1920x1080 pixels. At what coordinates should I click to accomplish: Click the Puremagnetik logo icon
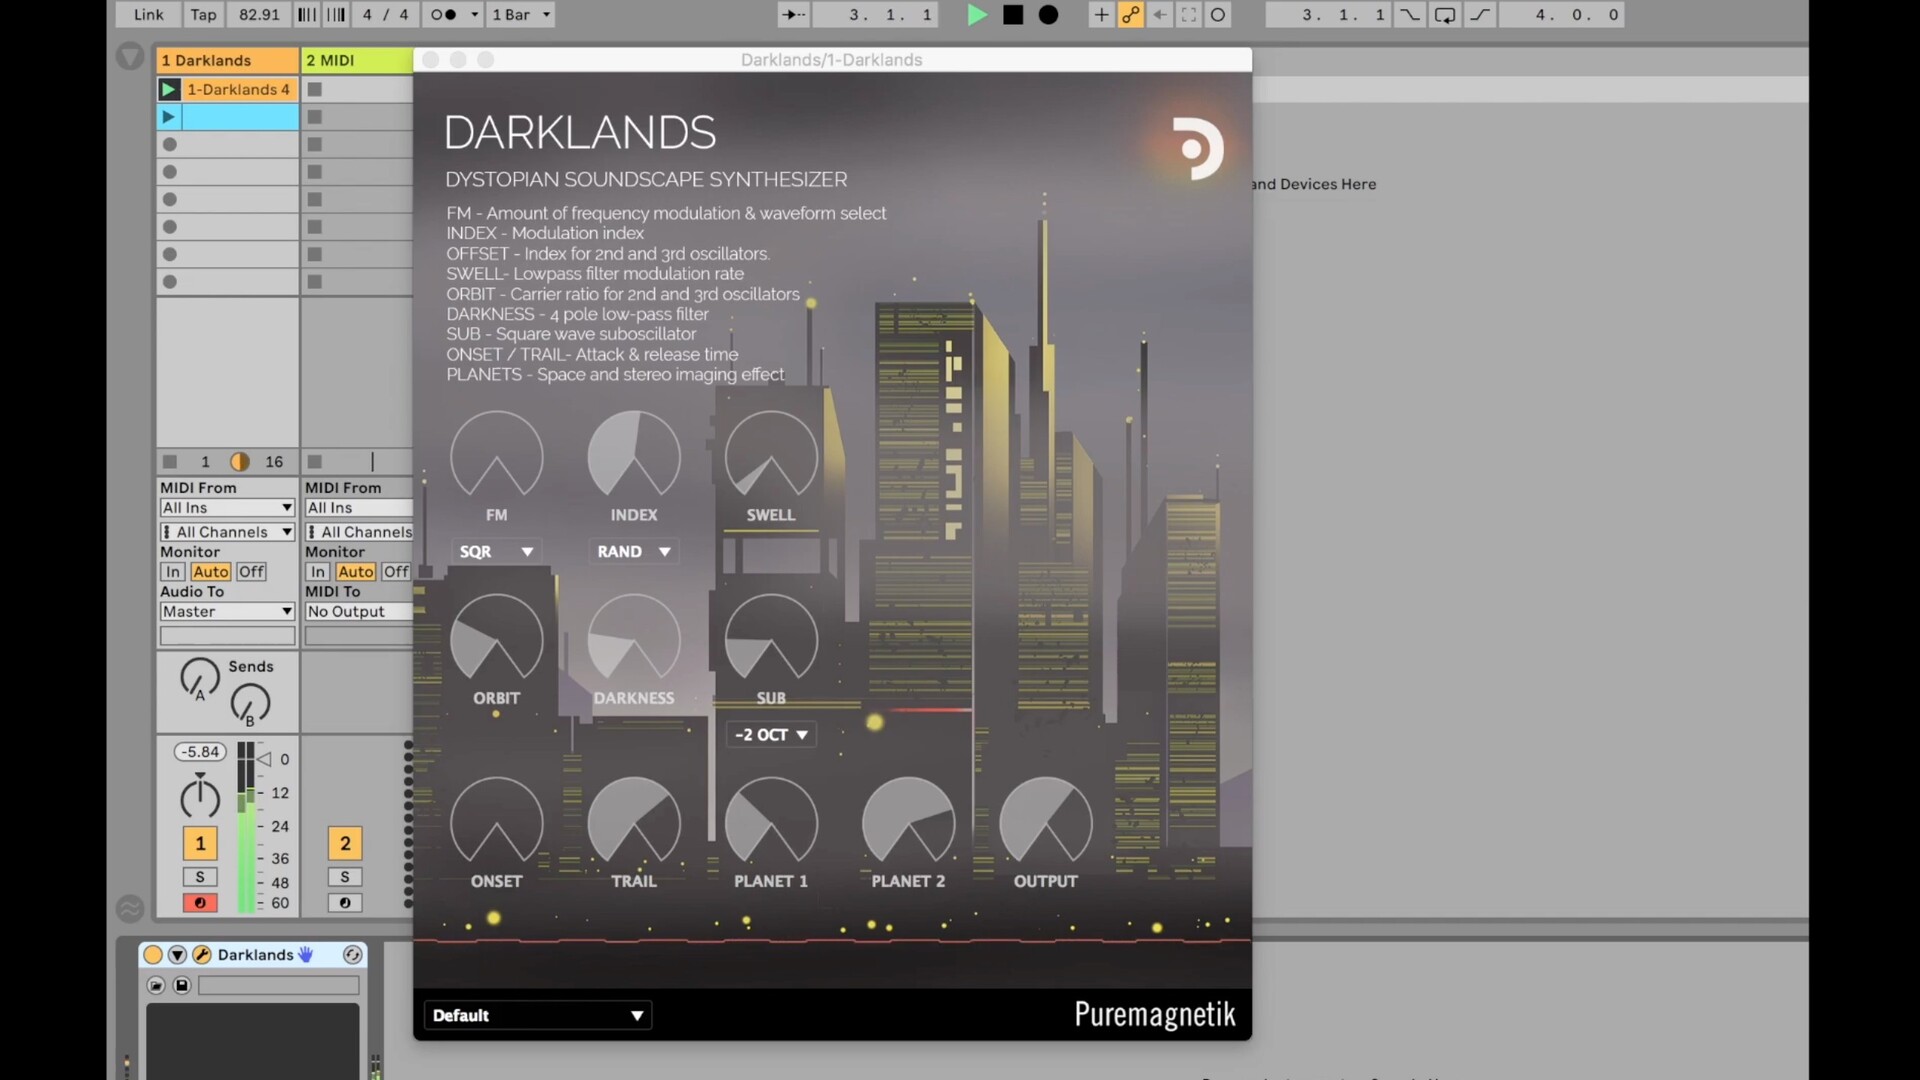click(x=1196, y=148)
